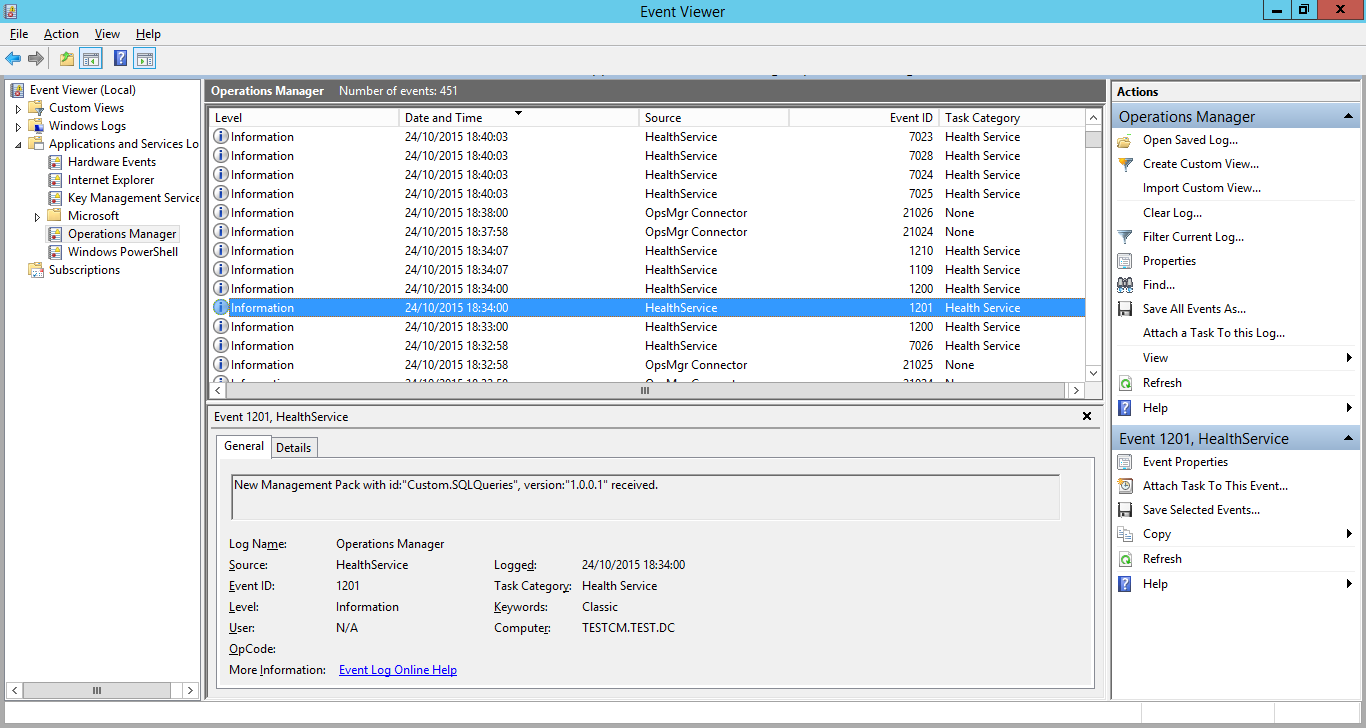
Task: Select the event 21026 OpsMgr Connector row
Action: [x=647, y=213]
